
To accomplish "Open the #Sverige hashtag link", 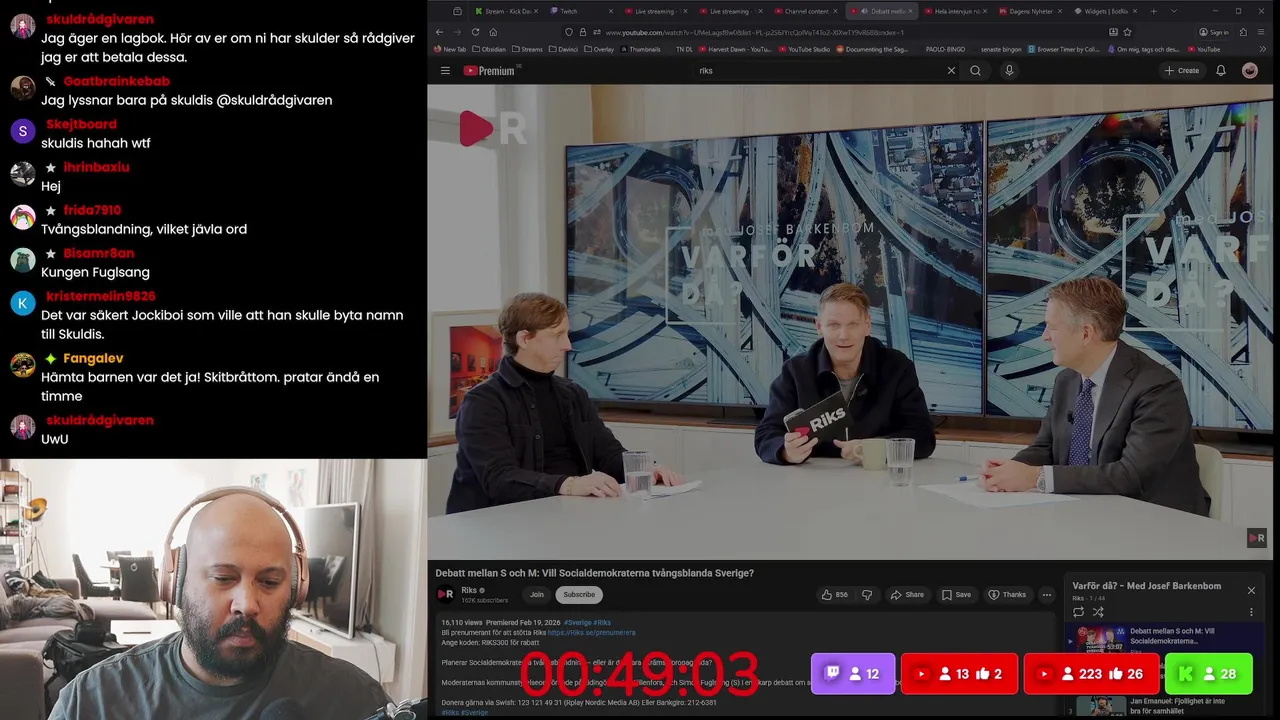I will tap(578, 623).
